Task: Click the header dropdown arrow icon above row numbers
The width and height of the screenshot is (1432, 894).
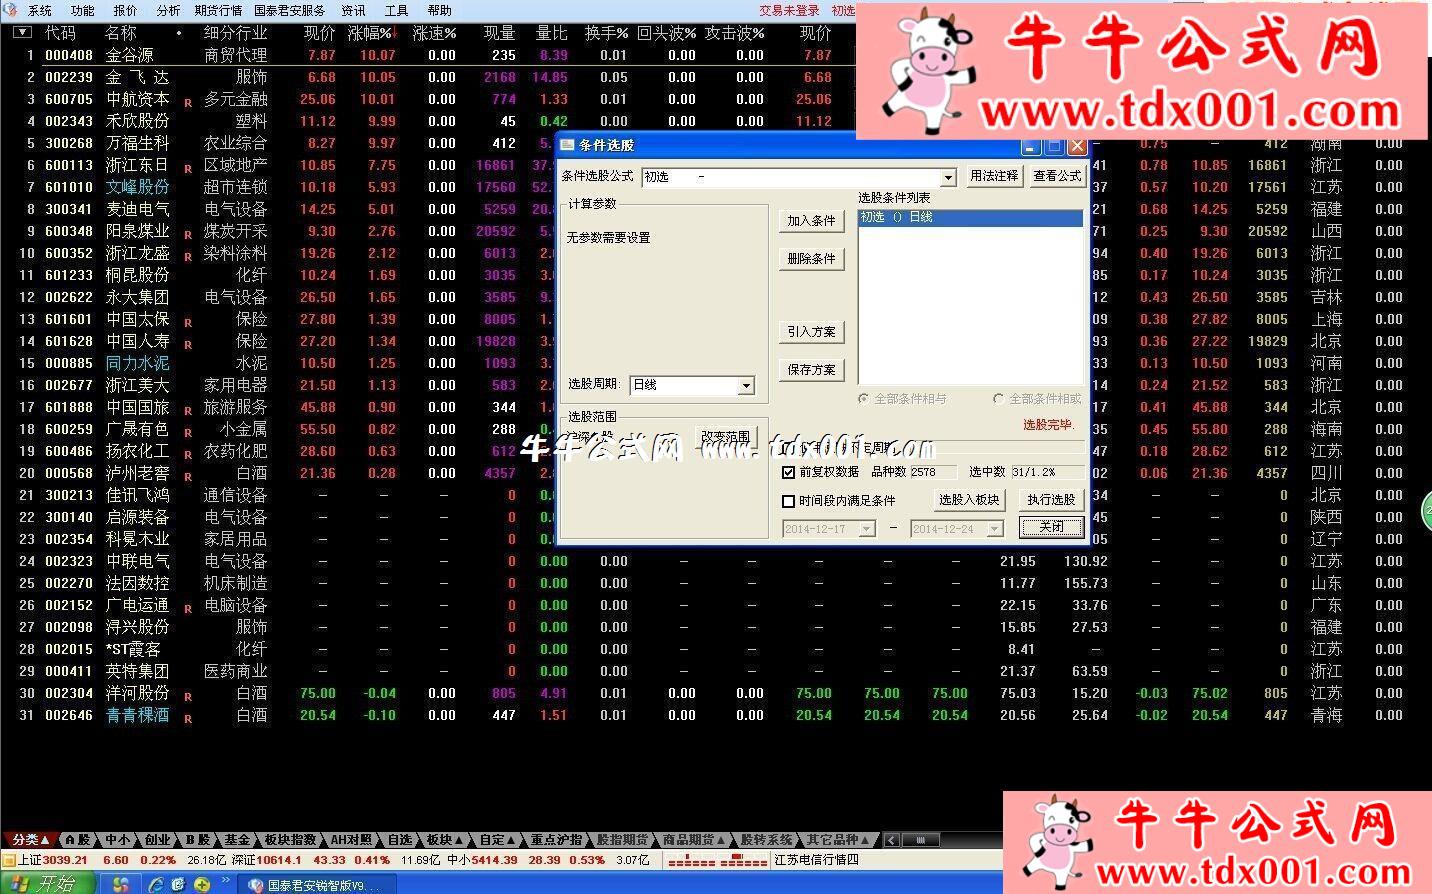Action: click(x=22, y=32)
